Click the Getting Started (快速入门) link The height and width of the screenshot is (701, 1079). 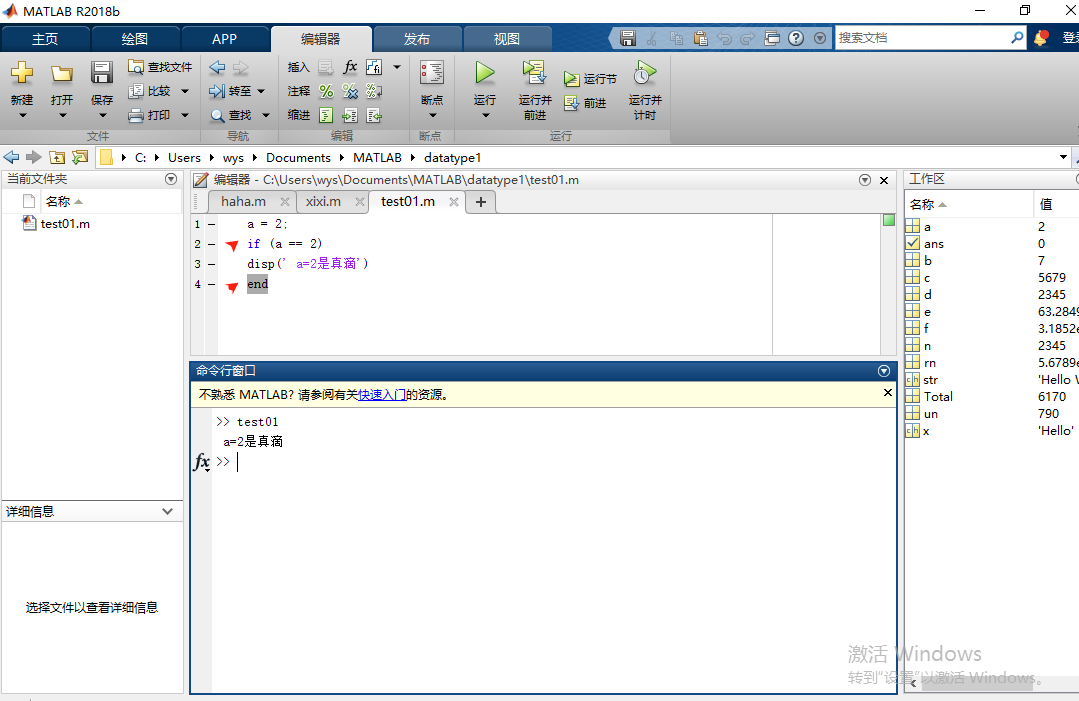(x=382, y=395)
